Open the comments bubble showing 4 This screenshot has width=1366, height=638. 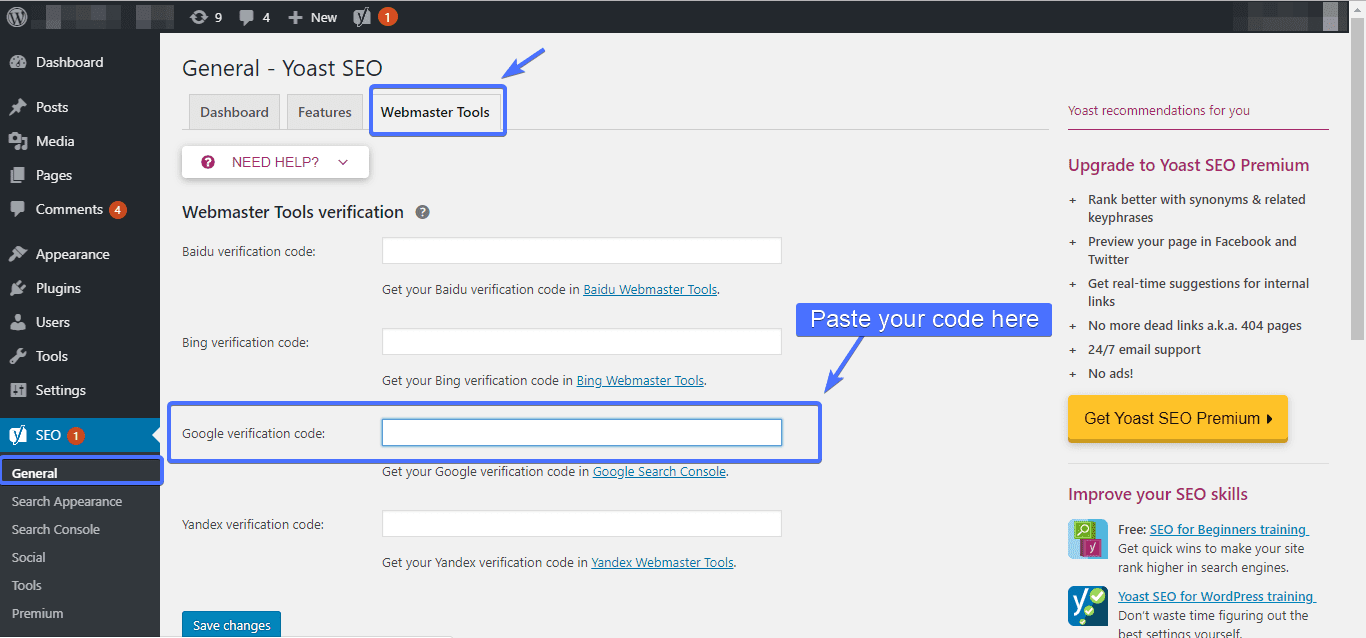coord(254,17)
